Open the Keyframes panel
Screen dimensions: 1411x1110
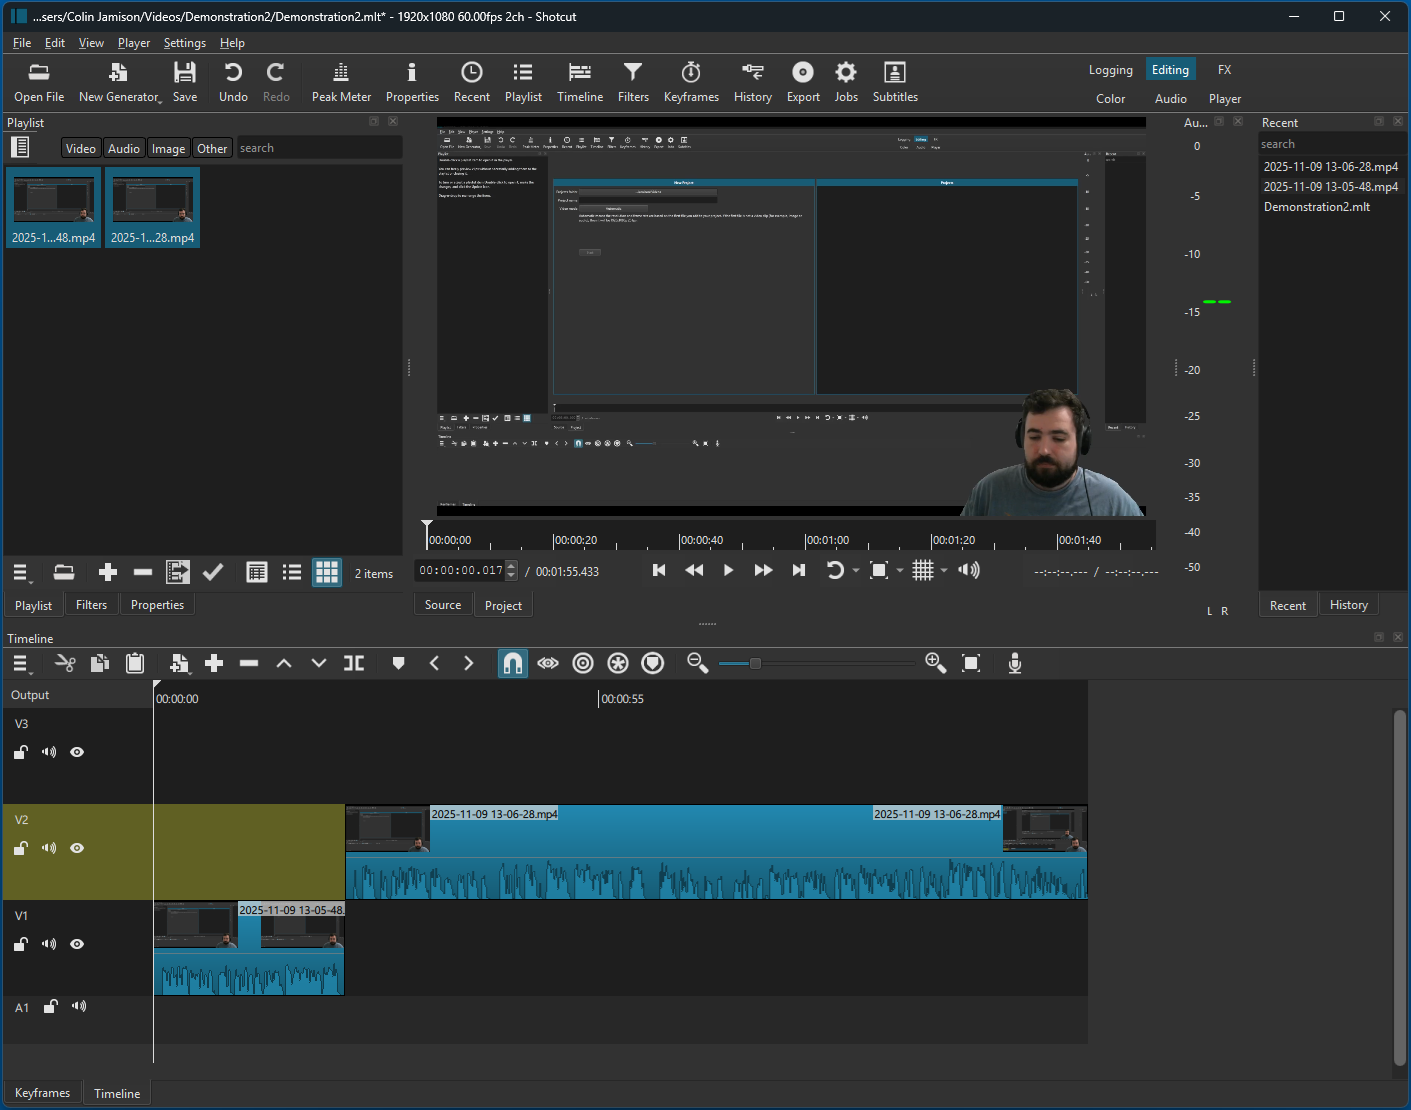pos(691,80)
